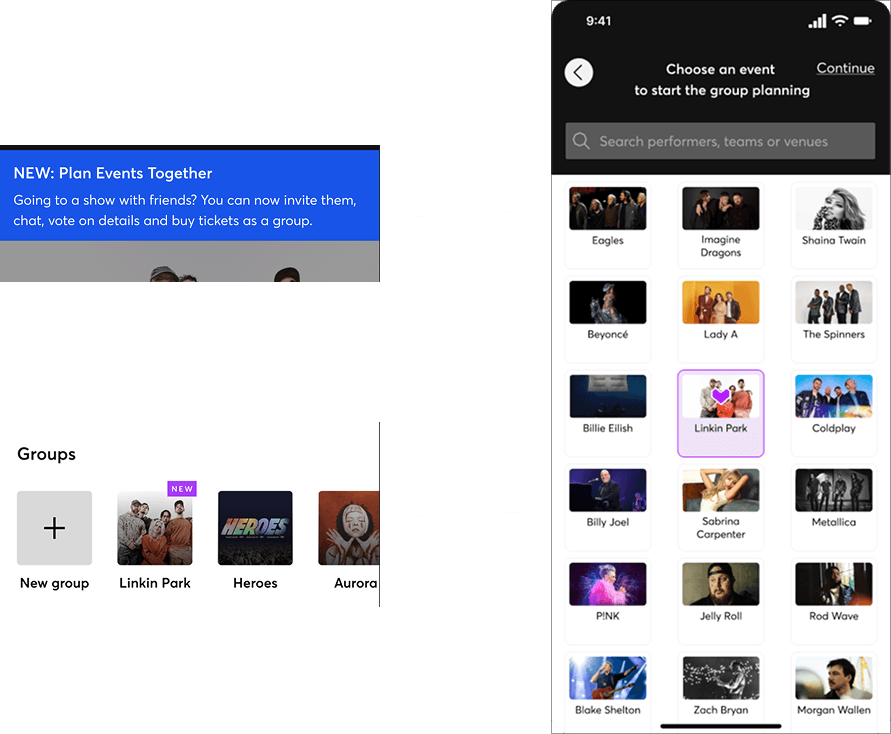891x734 pixels.
Task: Click the NEW: Plan Events Together banner heading
Action: click(x=113, y=173)
